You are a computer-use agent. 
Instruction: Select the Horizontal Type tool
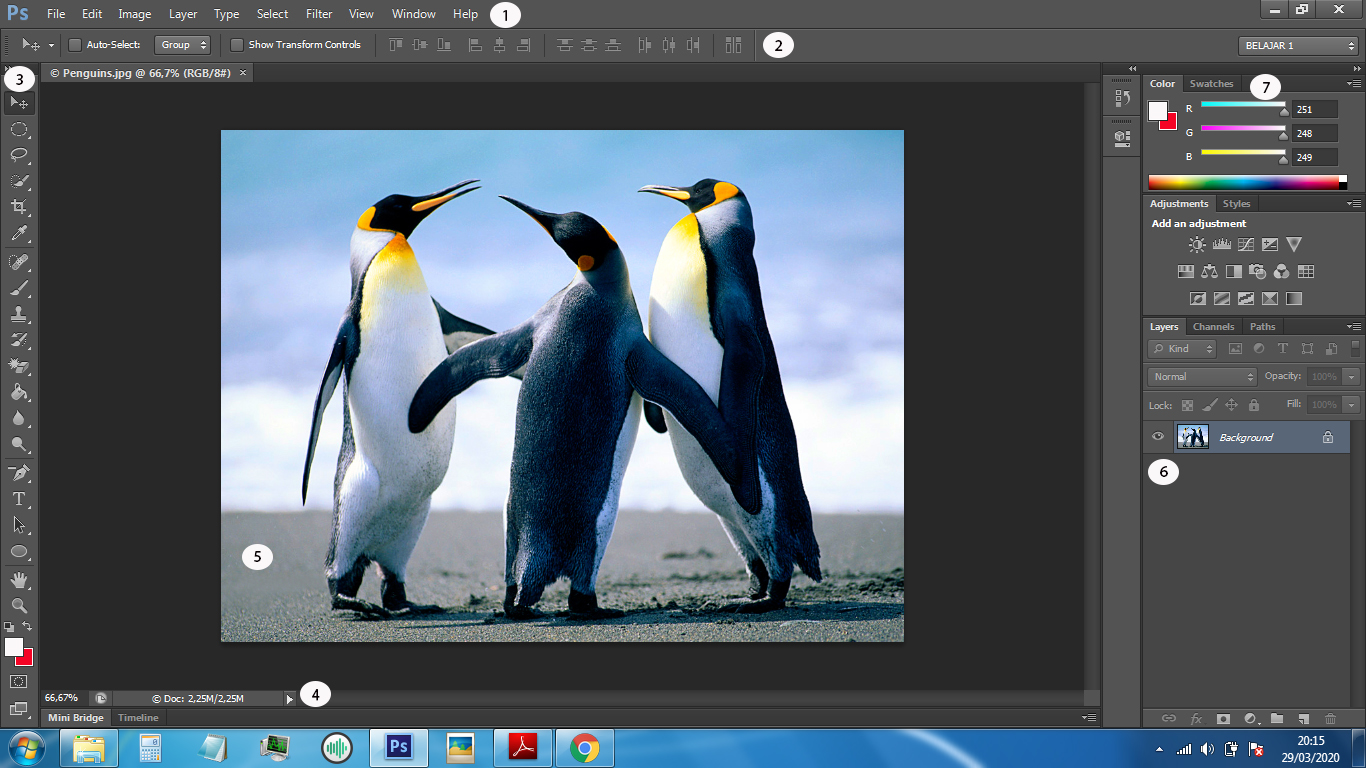(x=19, y=498)
